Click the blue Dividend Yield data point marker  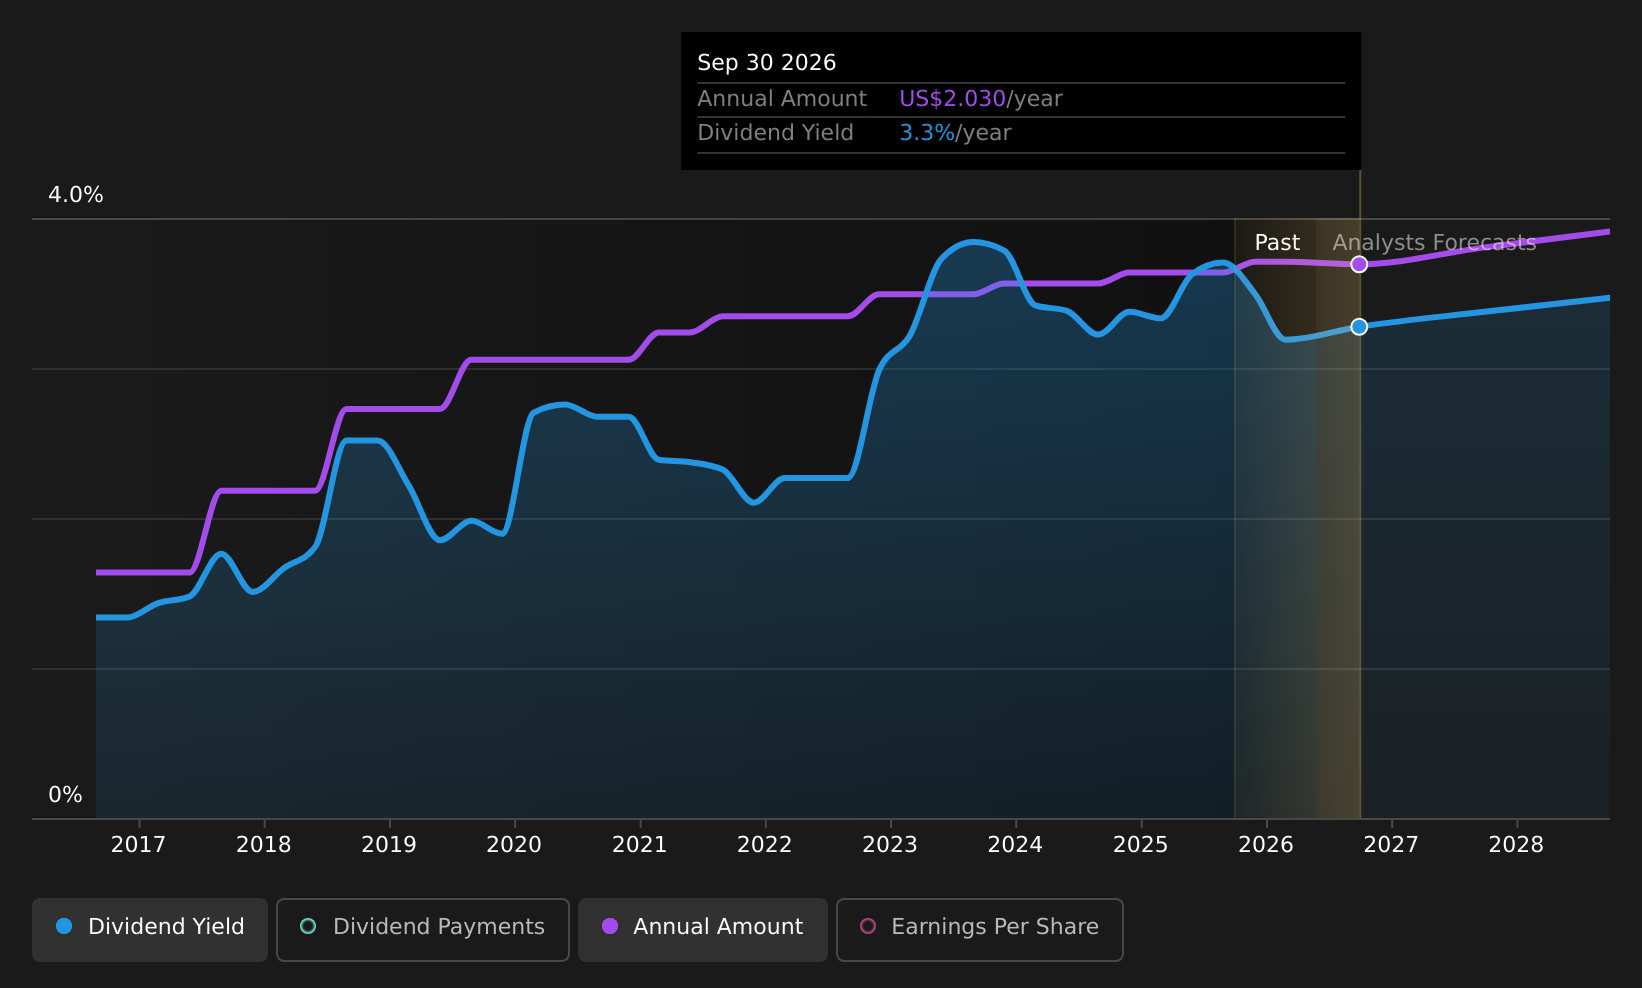pos(1359,327)
